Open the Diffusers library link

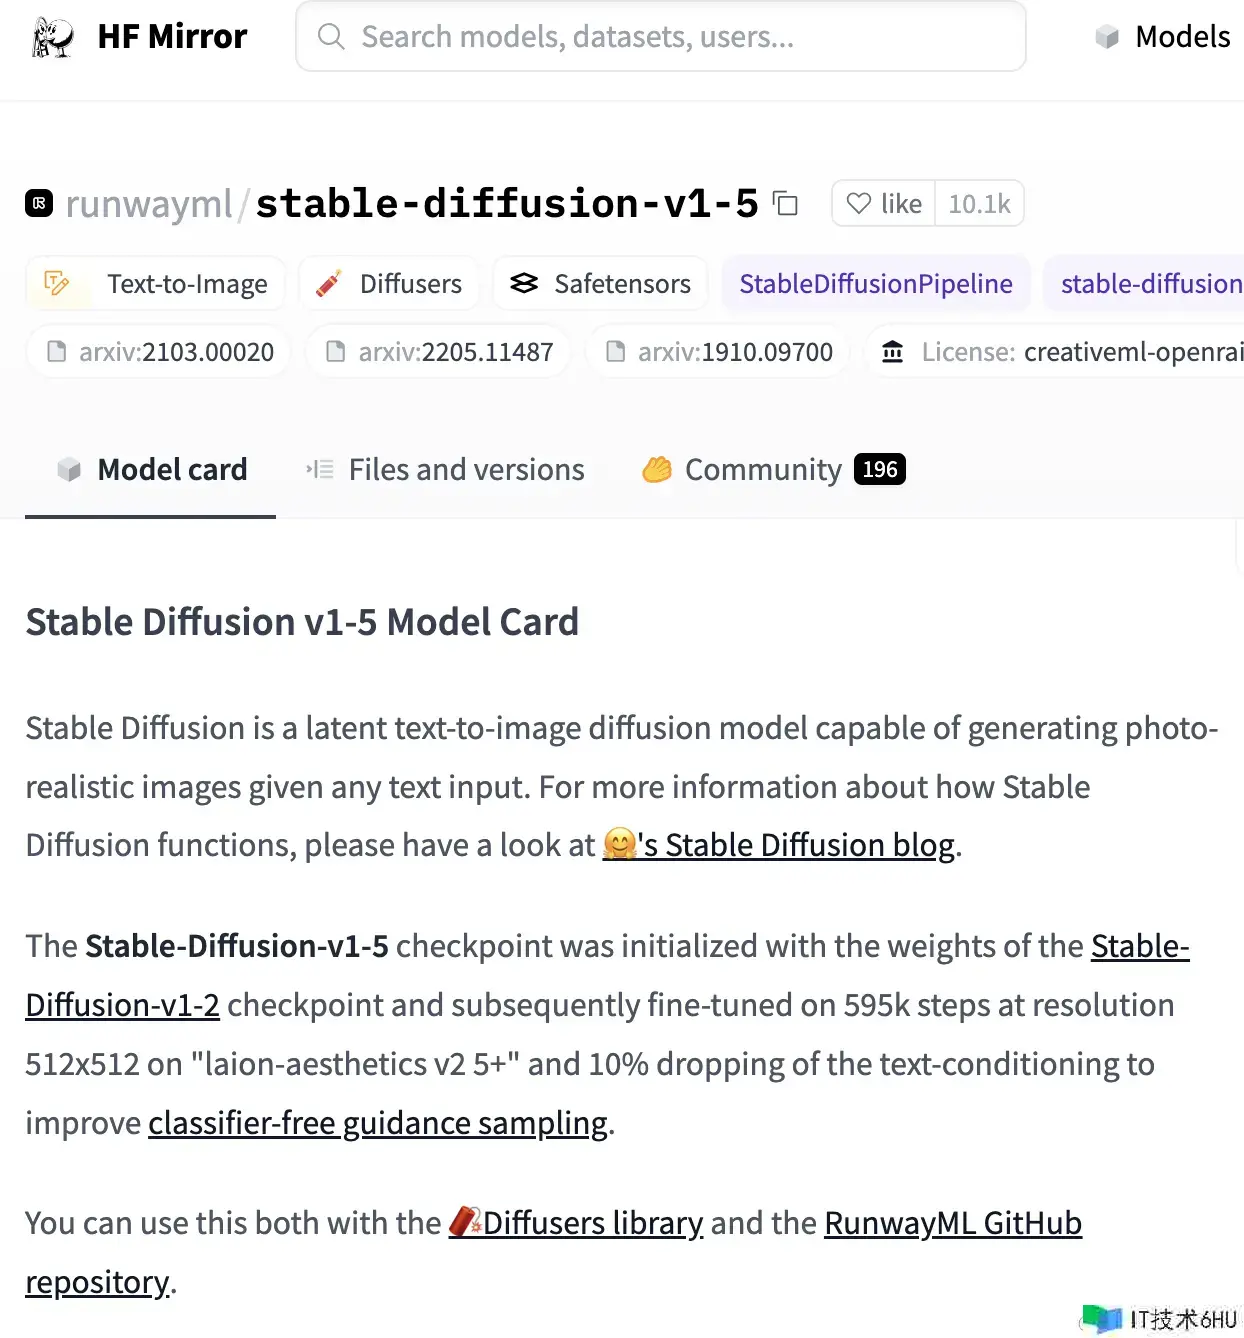click(x=593, y=1224)
